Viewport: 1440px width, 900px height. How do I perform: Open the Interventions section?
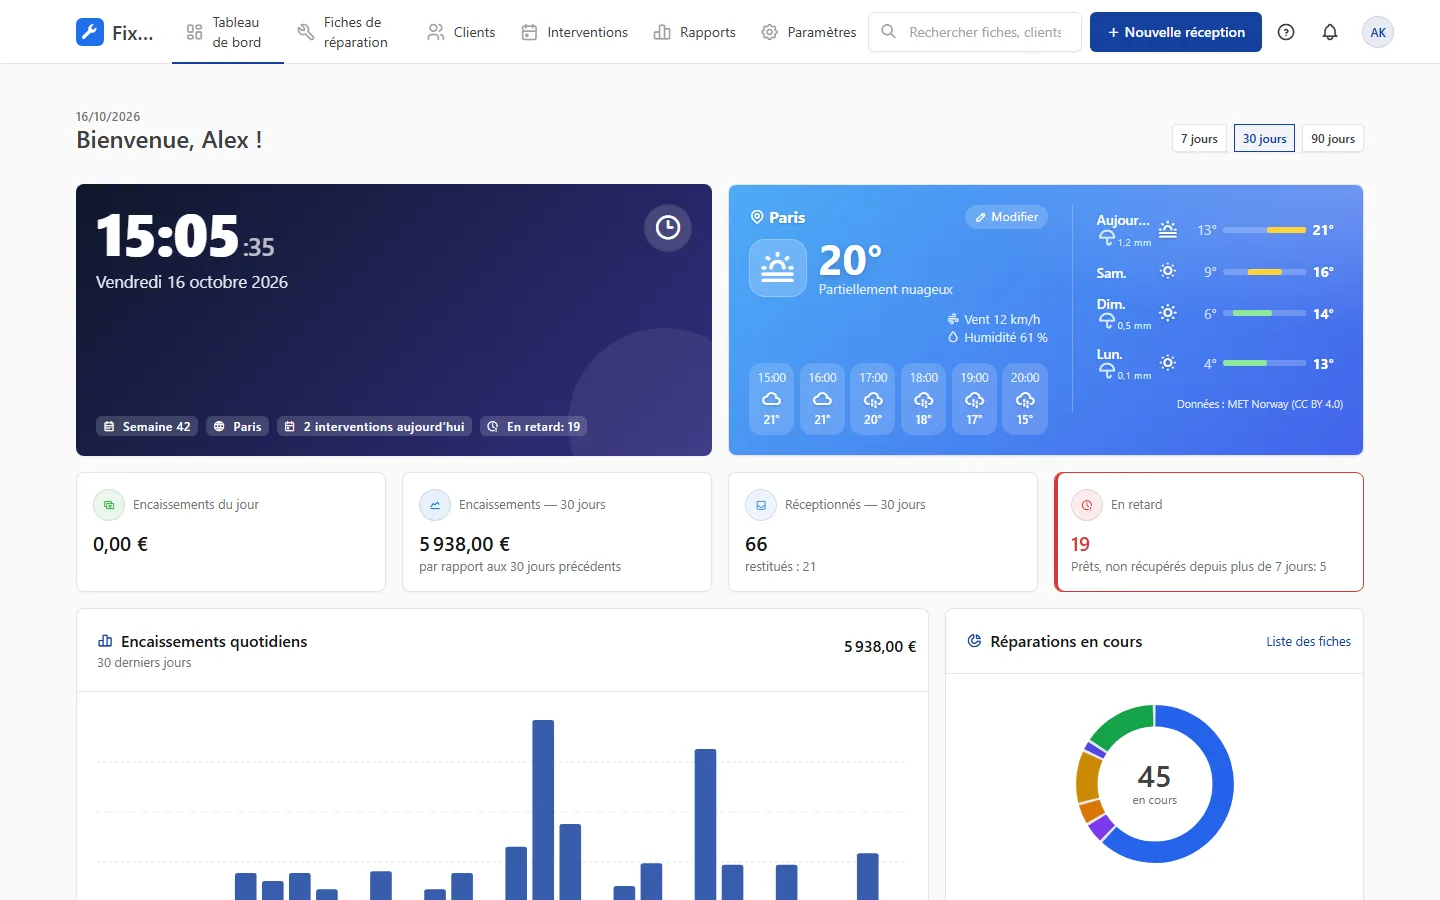pos(574,32)
